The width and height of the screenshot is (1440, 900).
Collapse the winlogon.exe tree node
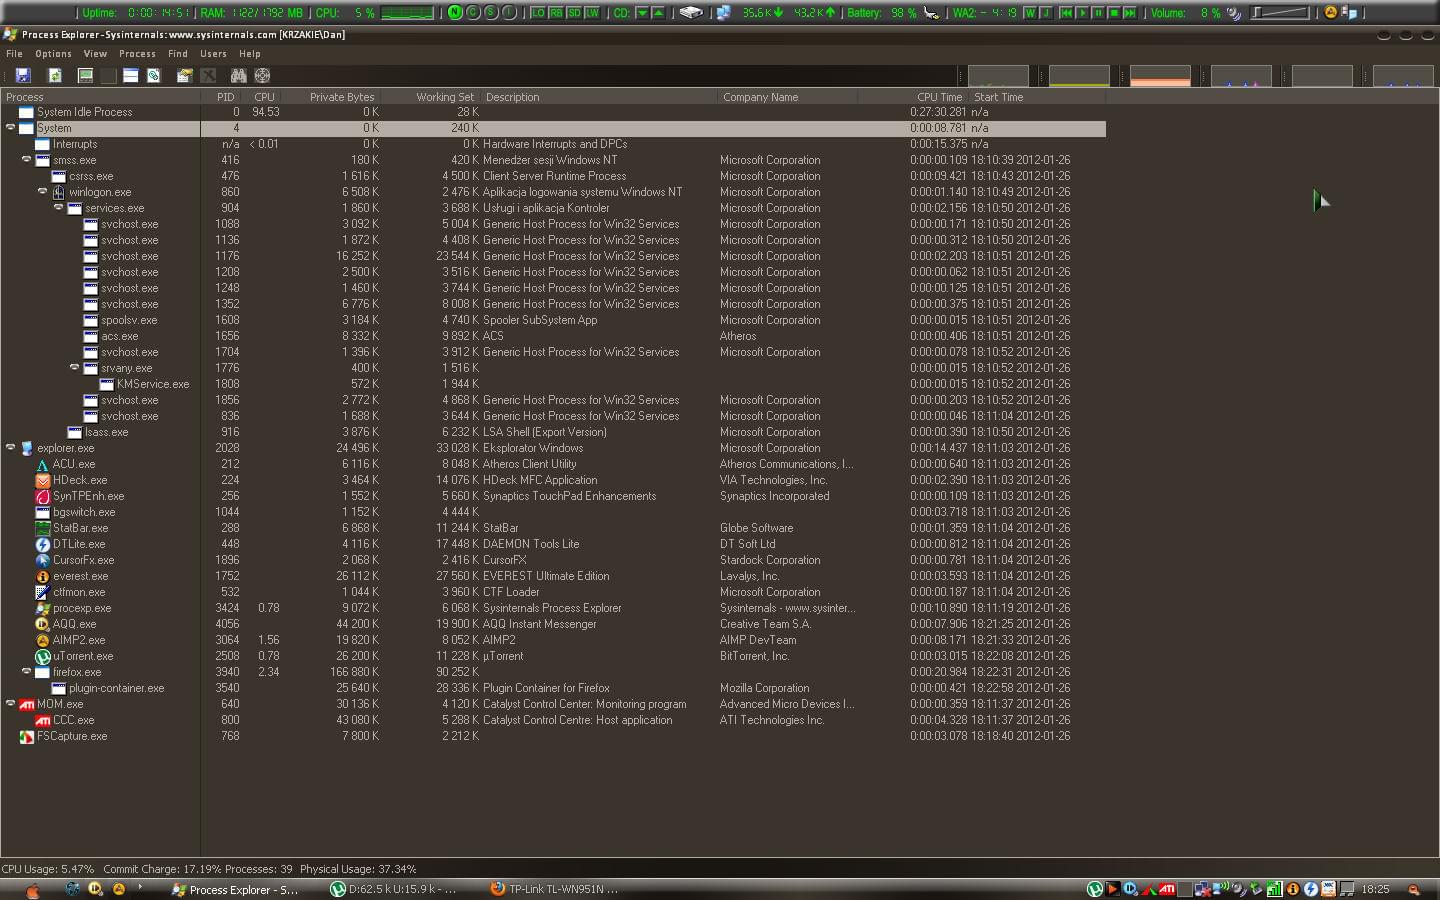(x=43, y=192)
